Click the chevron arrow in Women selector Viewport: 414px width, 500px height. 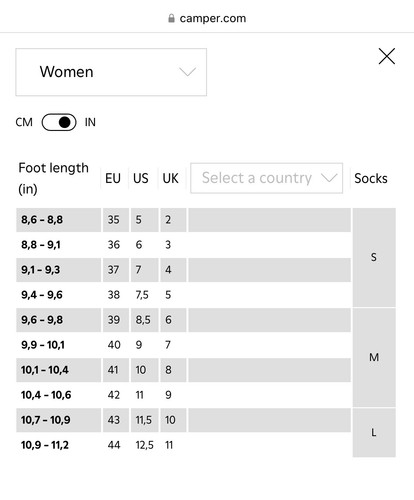[x=187, y=72]
